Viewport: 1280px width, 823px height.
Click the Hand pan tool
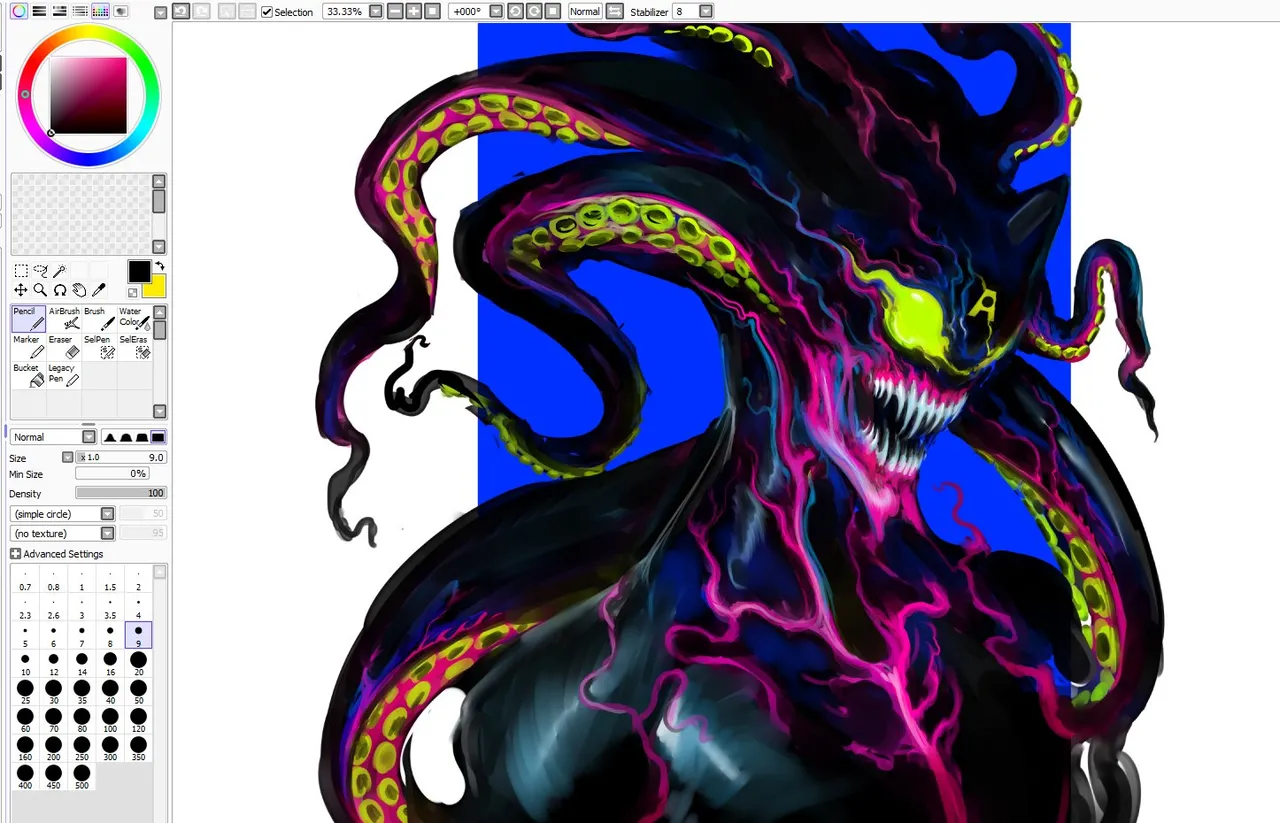click(x=79, y=290)
